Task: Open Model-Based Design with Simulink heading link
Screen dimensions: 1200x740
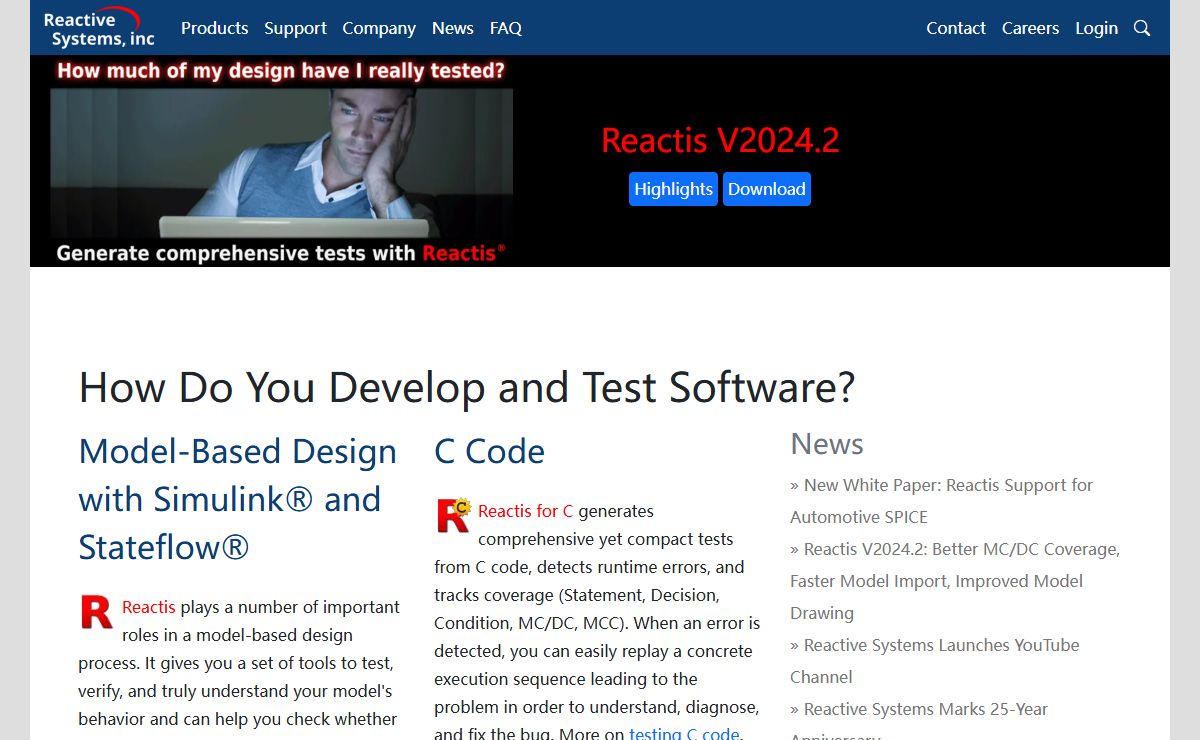Action: pyautogui.click(x=238, y=499)
